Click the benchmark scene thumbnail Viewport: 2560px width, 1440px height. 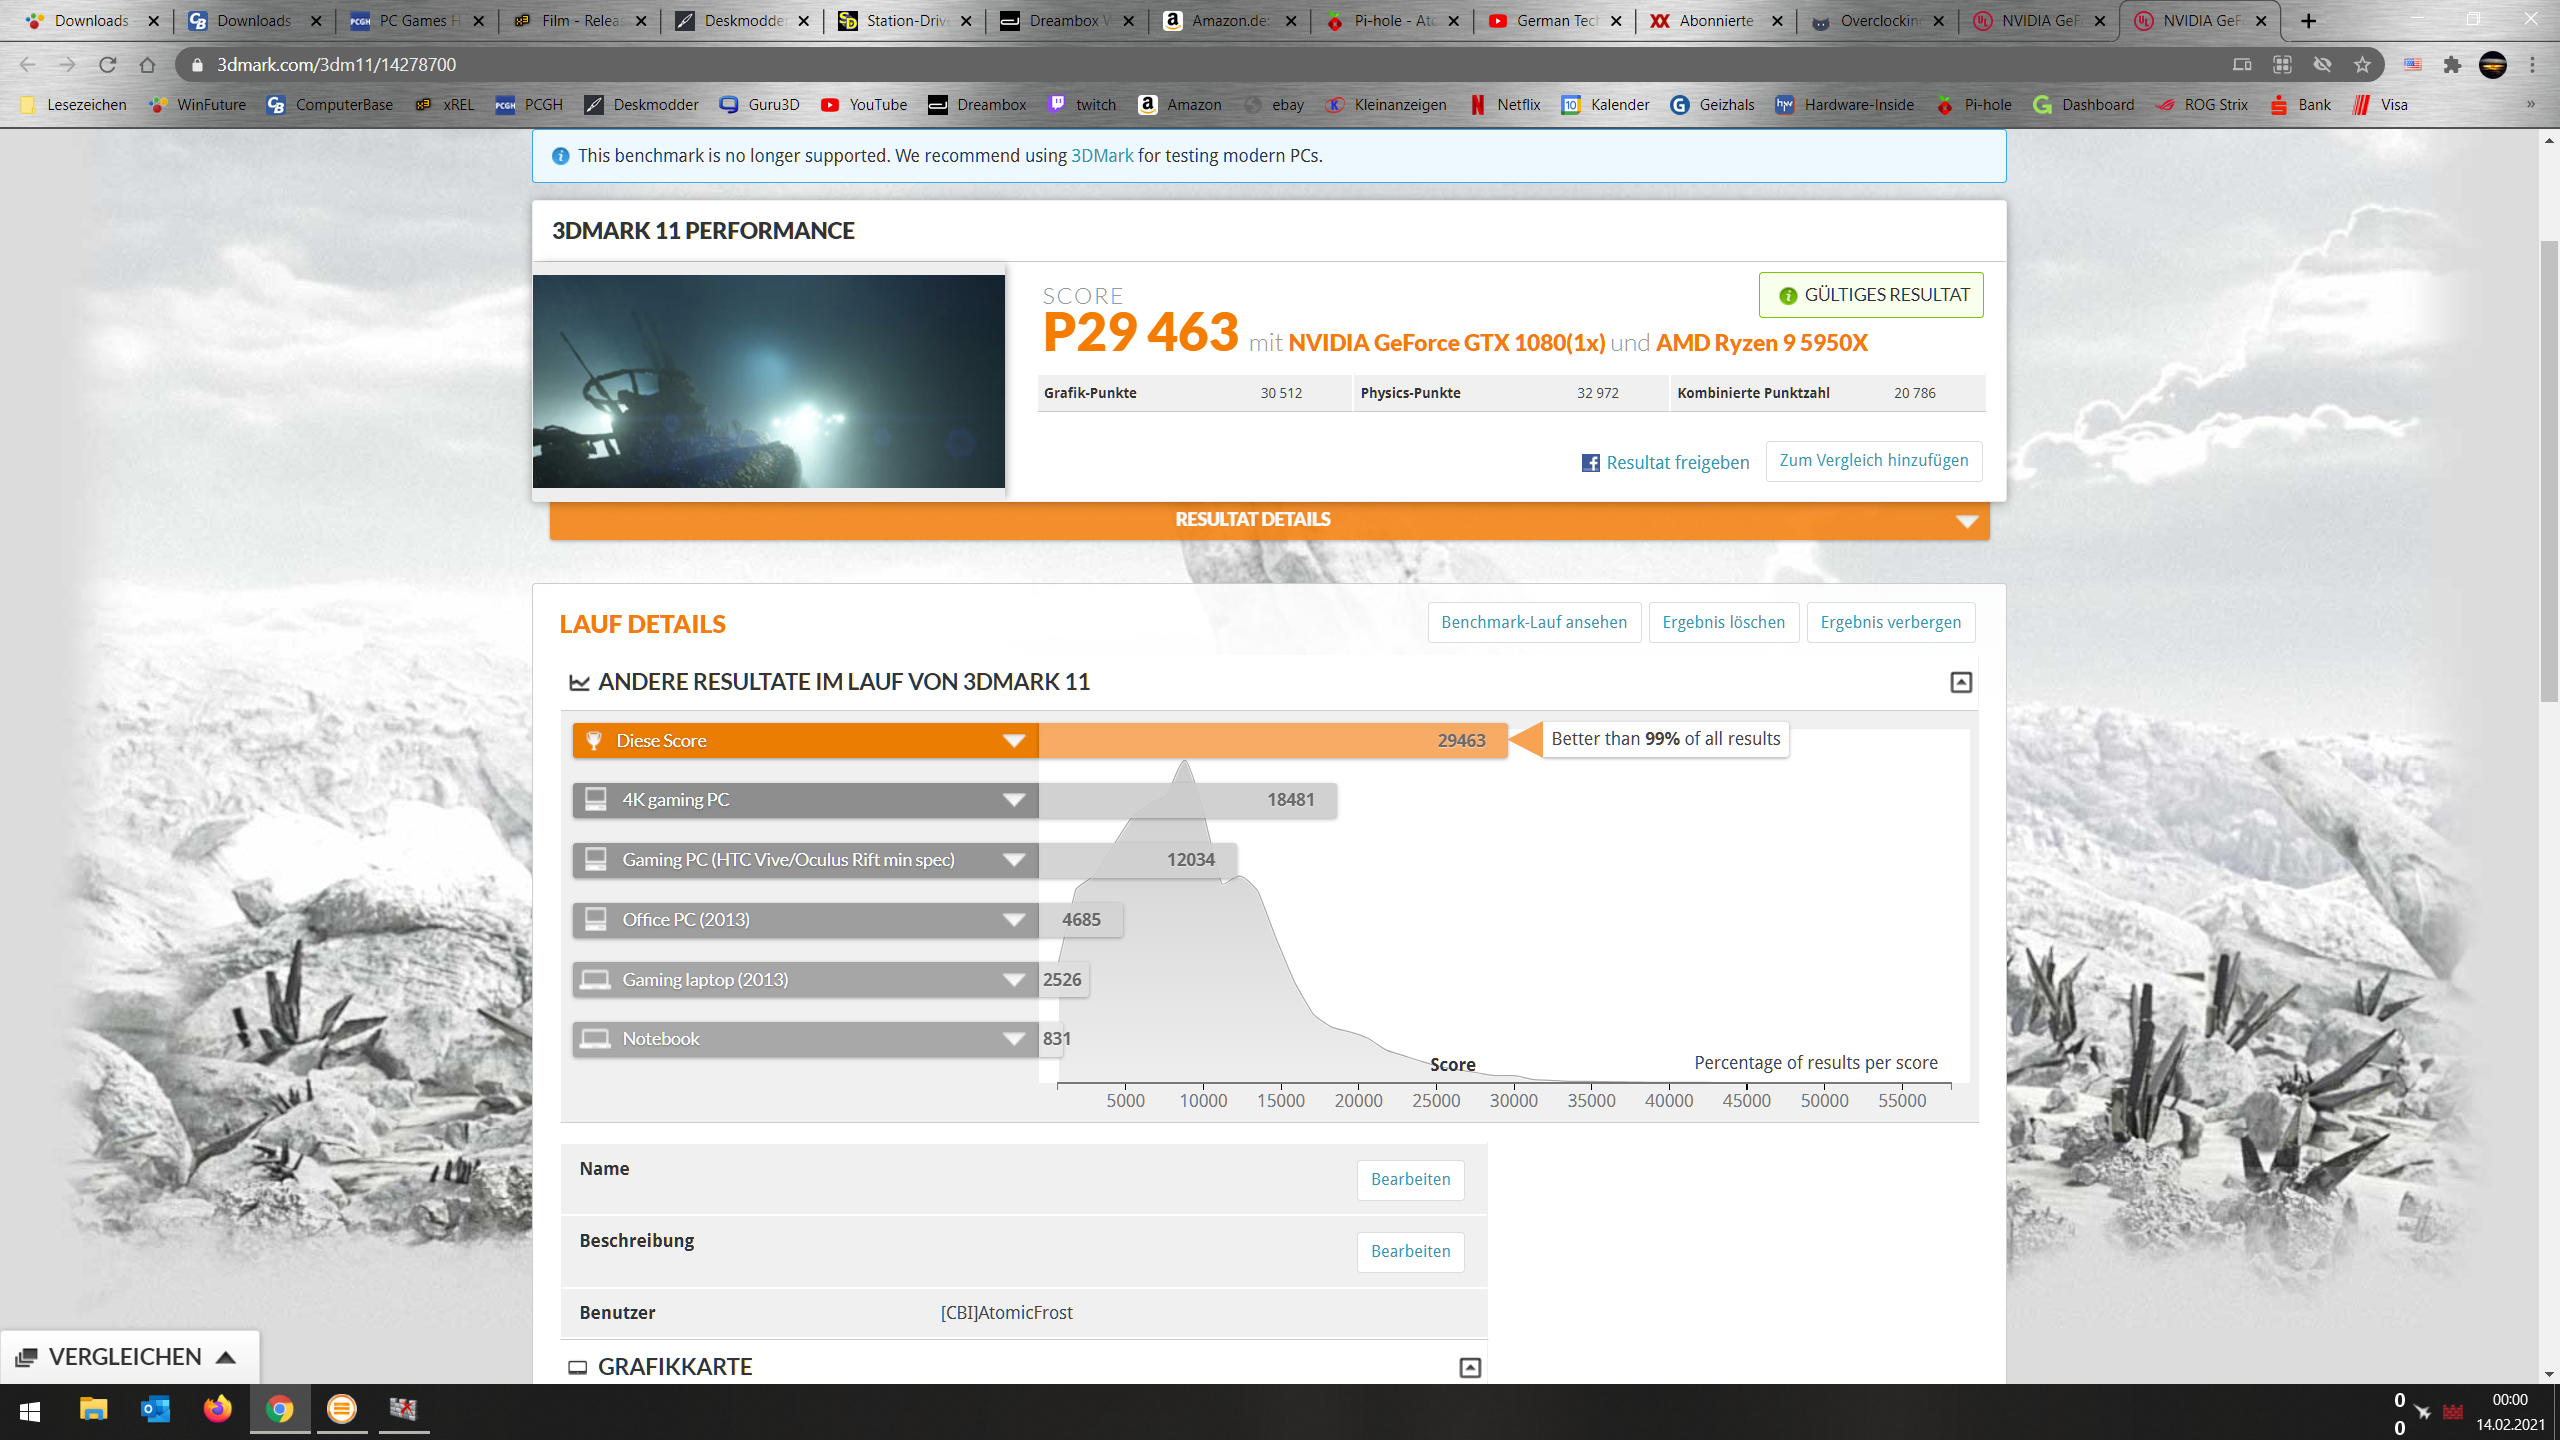[768, 381]
